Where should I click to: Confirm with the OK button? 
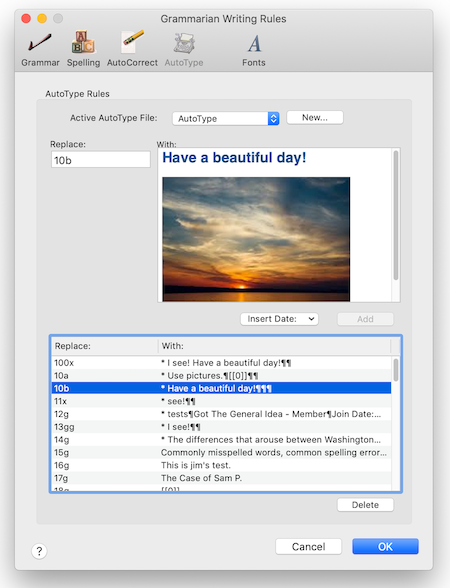(x=385, y=547)
